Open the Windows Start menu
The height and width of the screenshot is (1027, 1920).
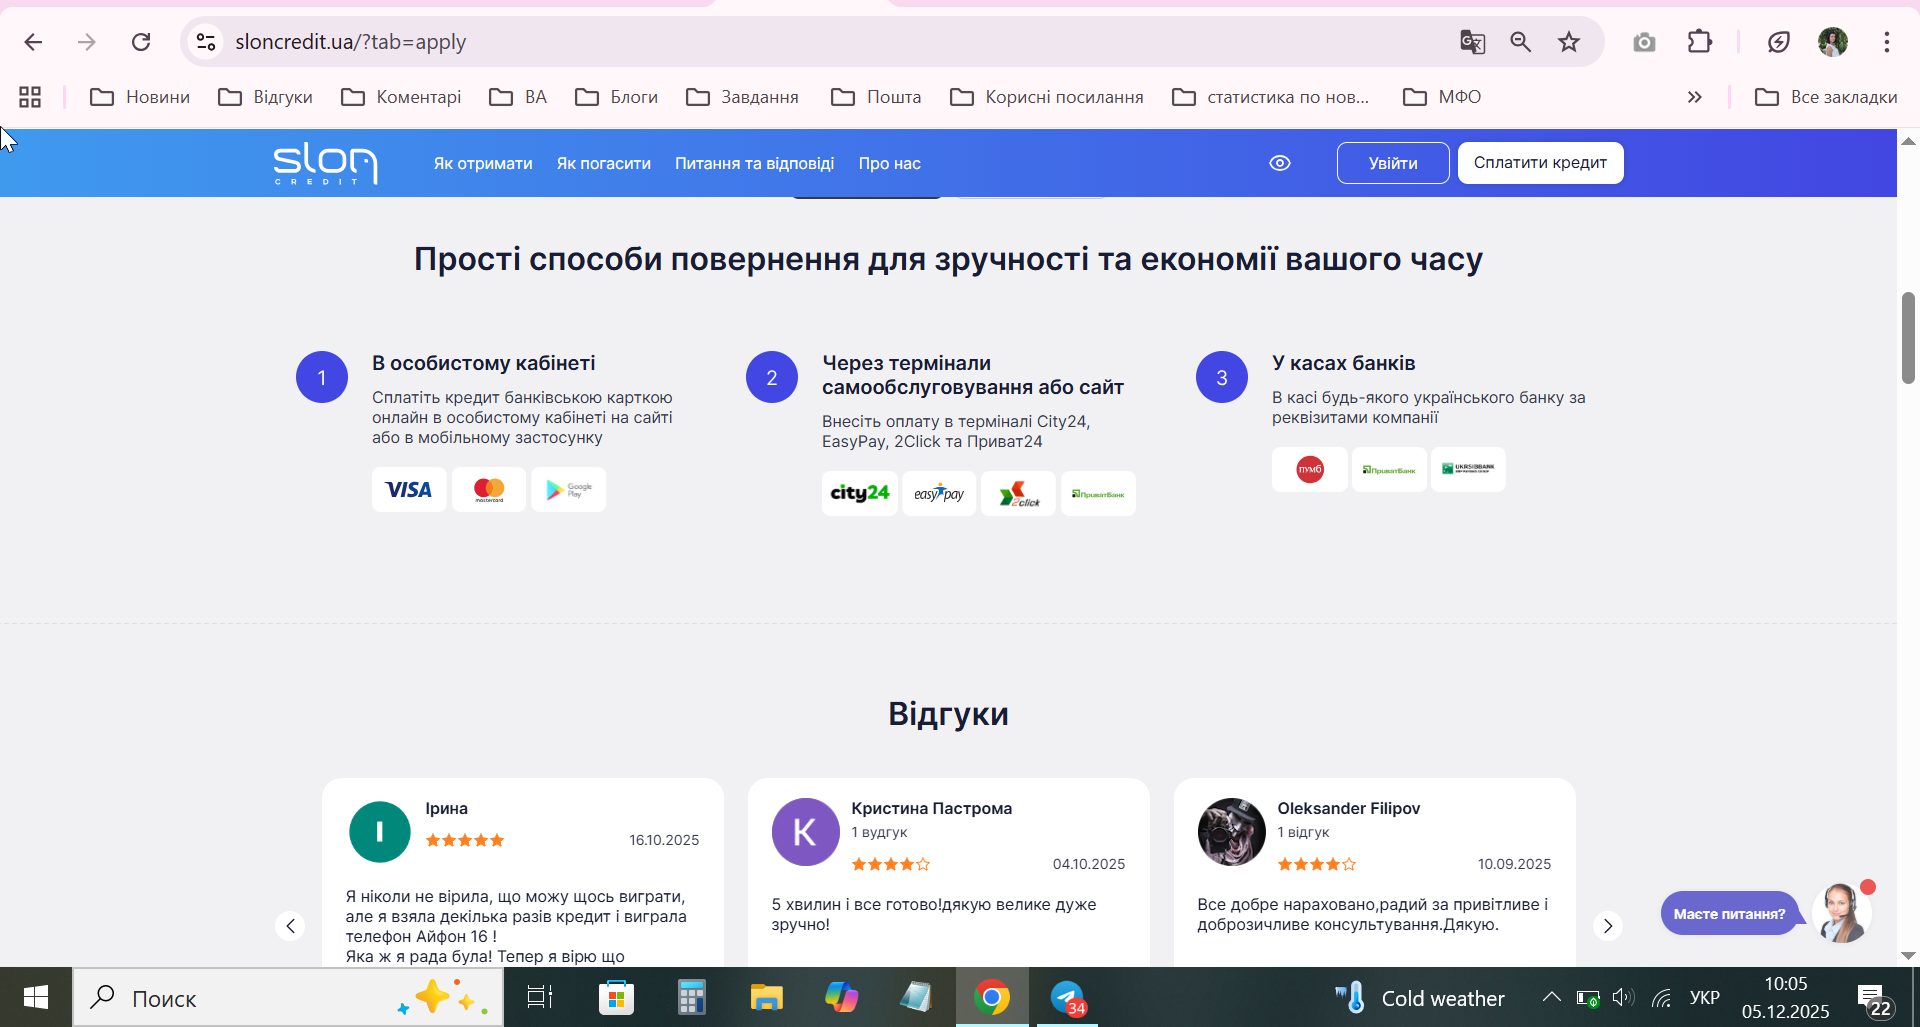tap(36, 997)
